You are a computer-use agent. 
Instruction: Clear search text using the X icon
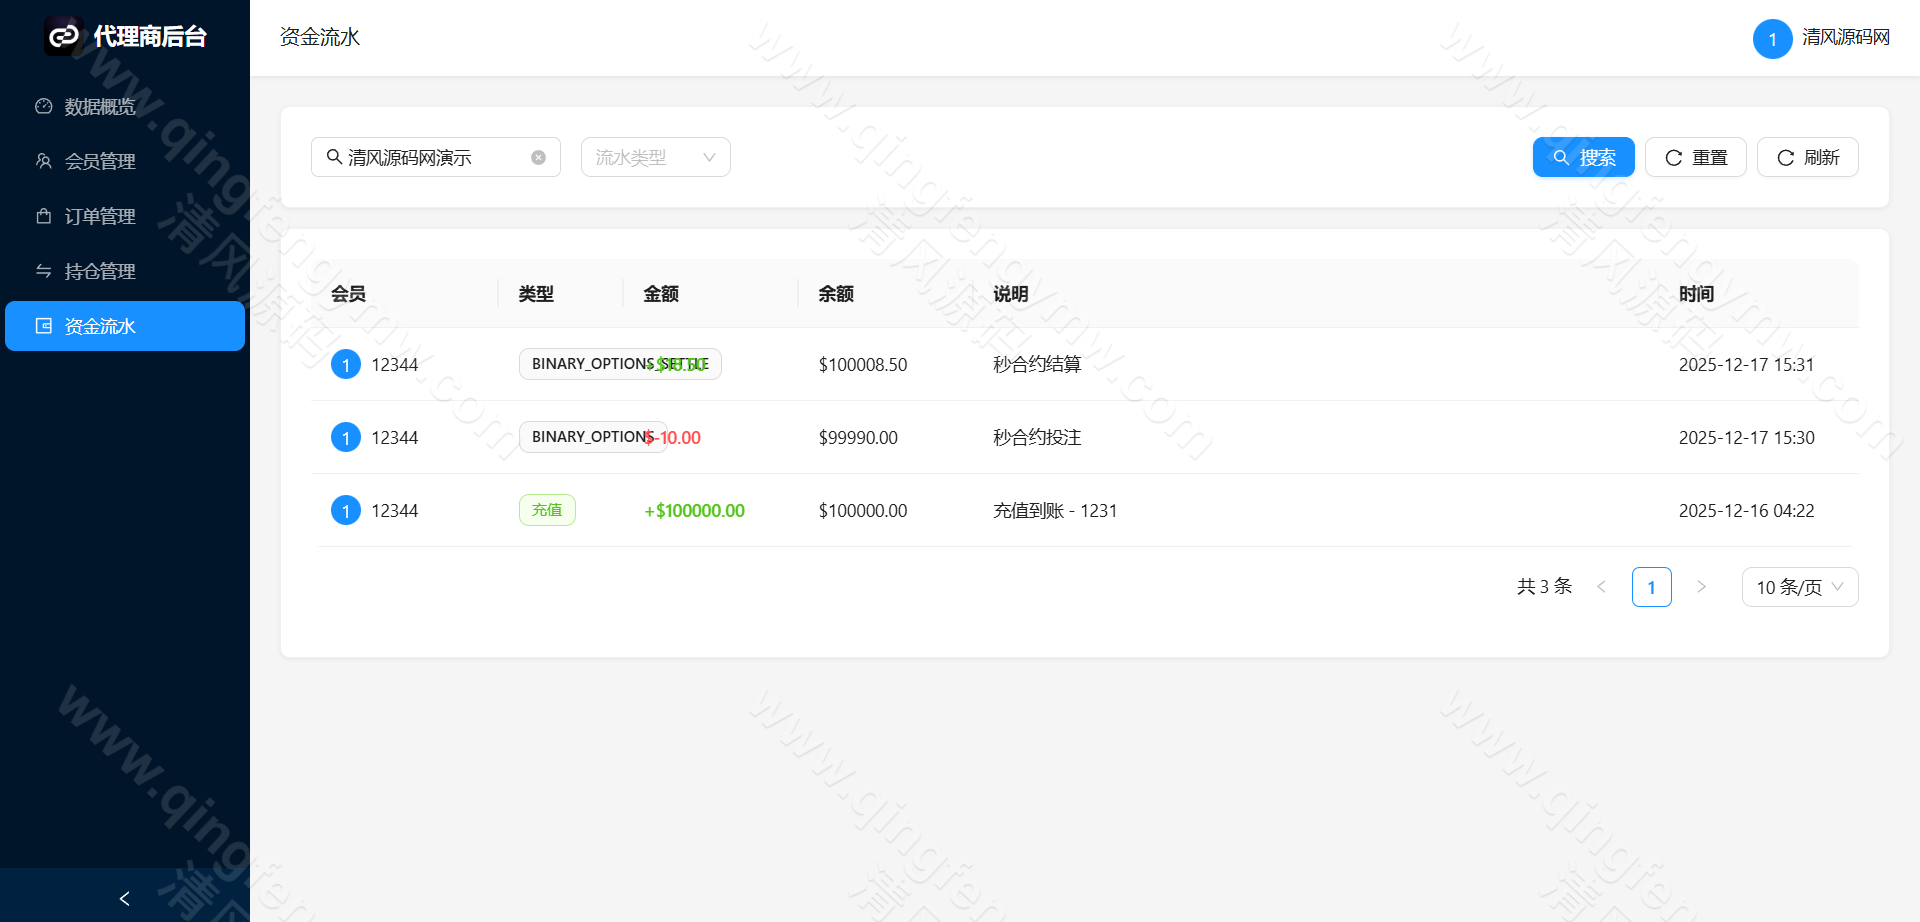tap(538, 156)
